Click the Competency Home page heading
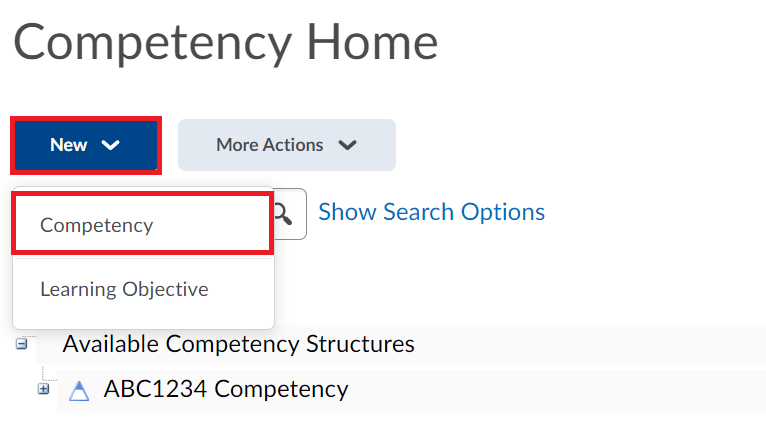Viewport: 766px width, 445px height. click(x=225, y=43)
